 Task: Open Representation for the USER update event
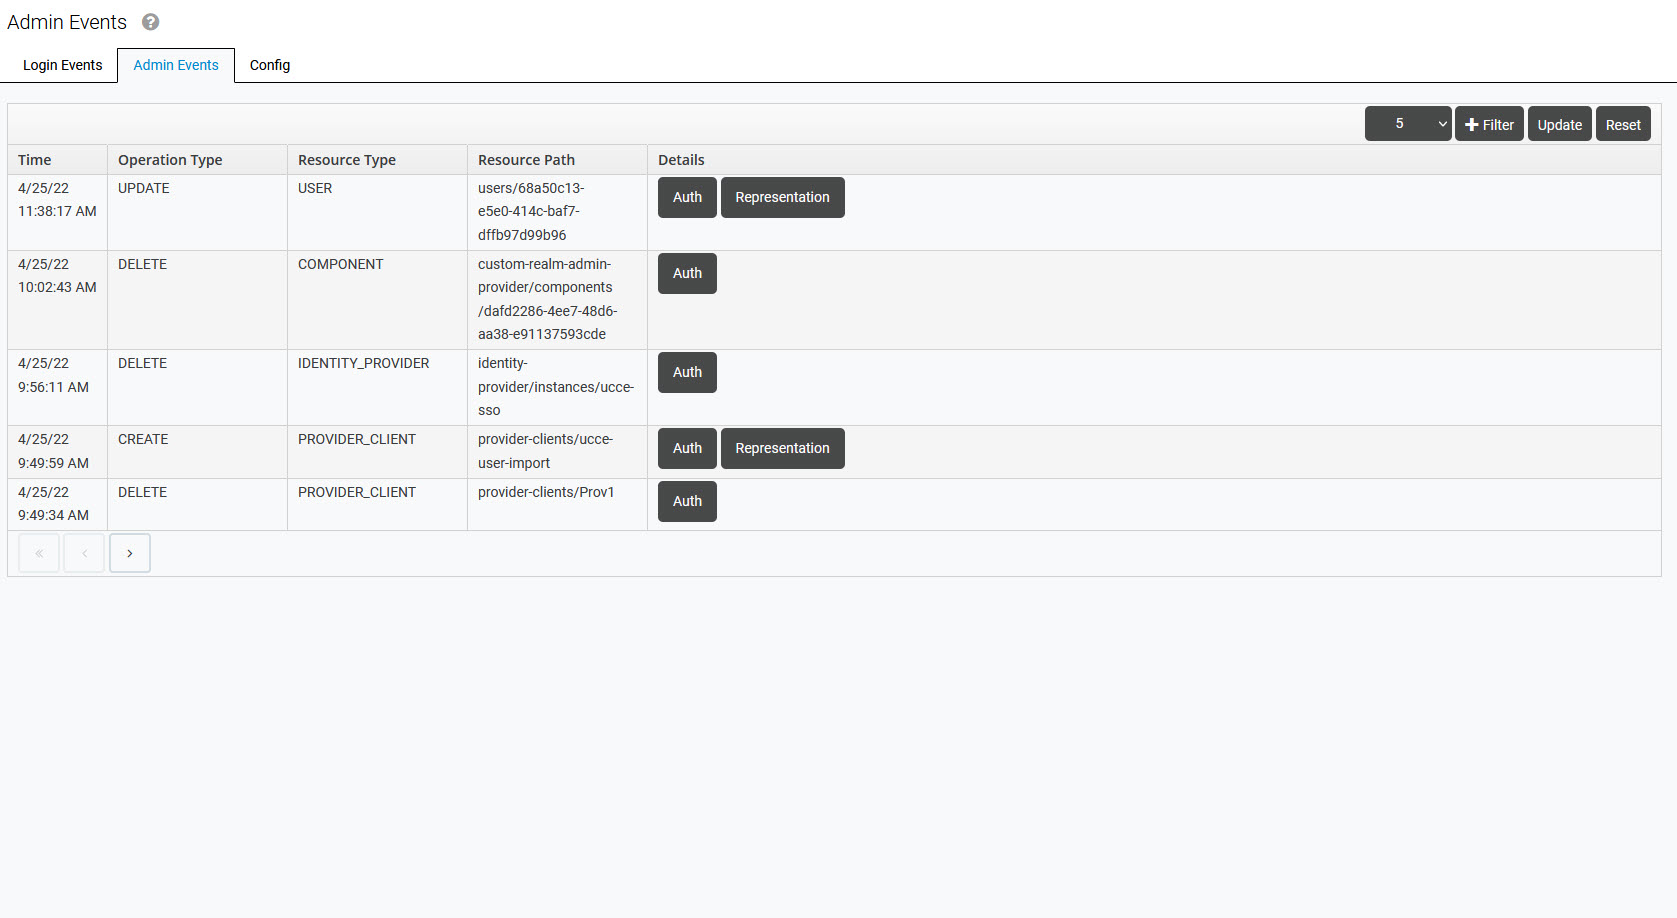[782, 197]
